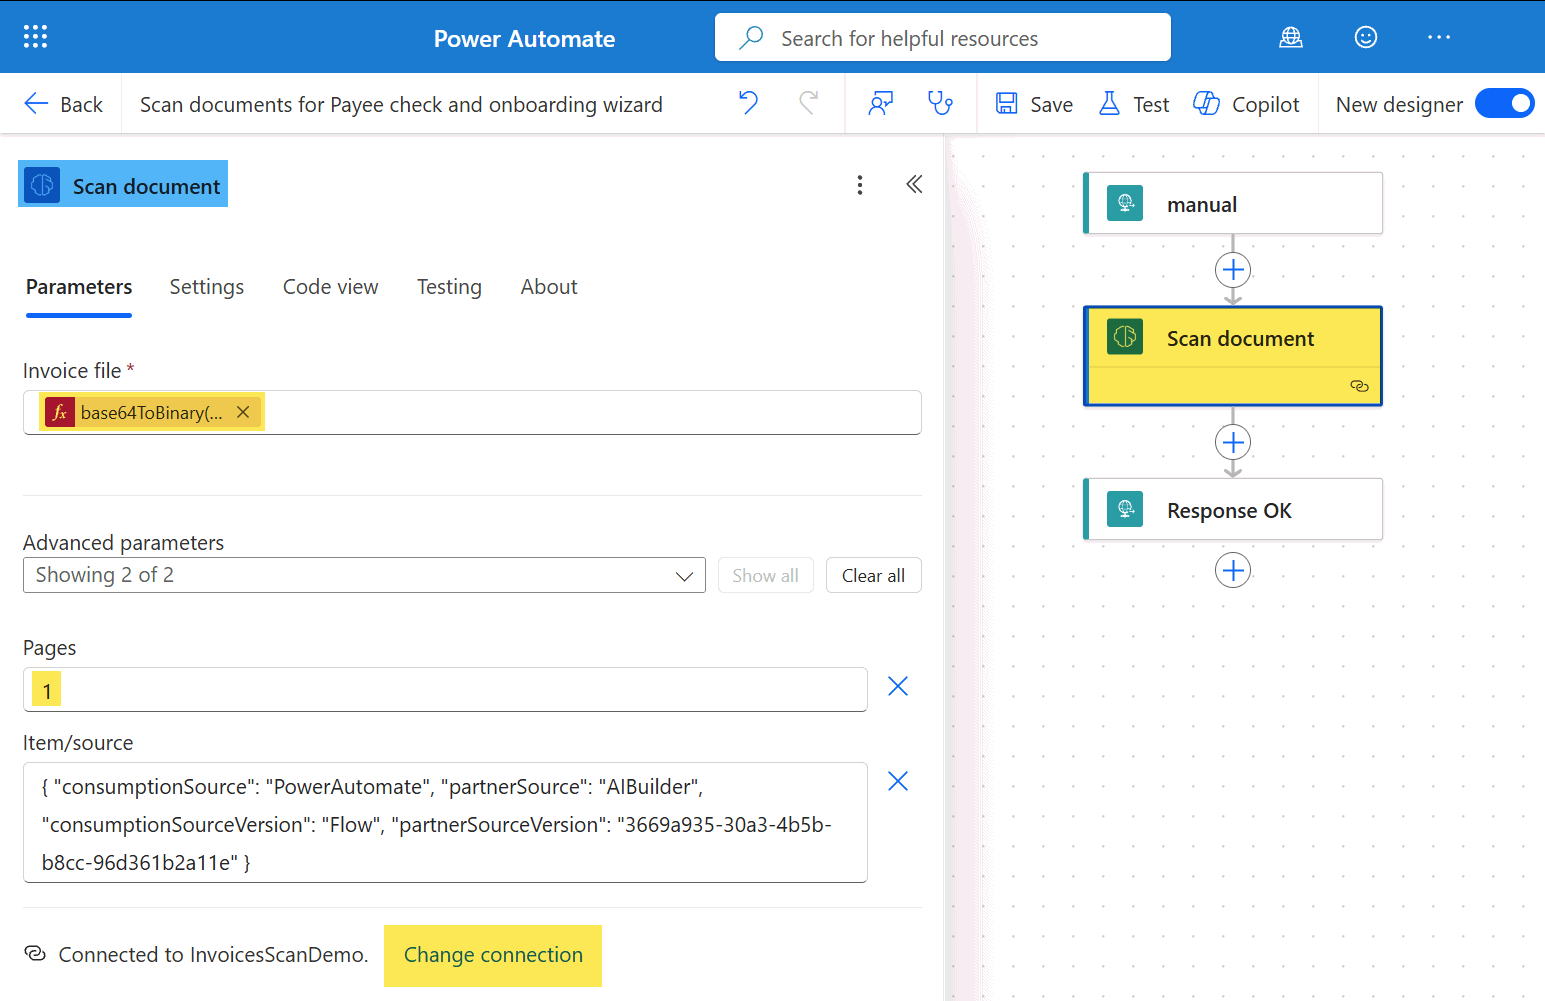The image size is (1545, 1001).
Task: Click the flow name text in the command bar
Action: click(x=401, y=105)
